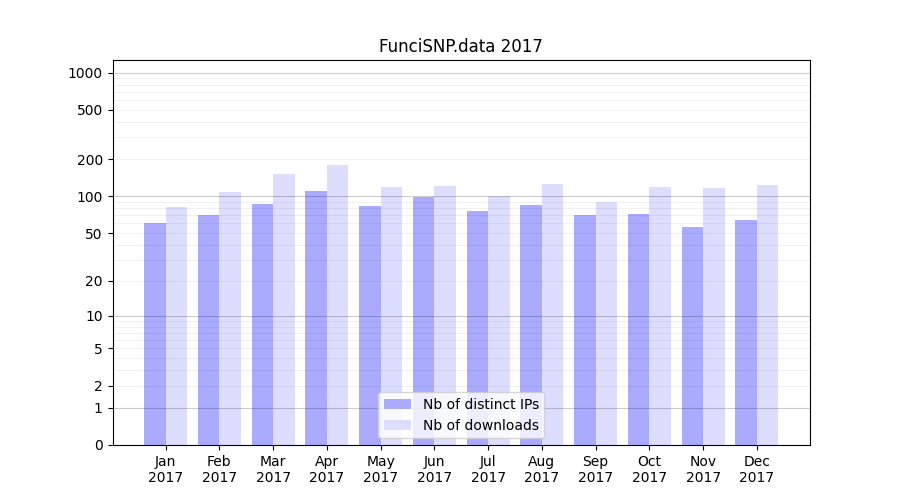
Task: Click the Nb of downloads legend swatch
Action: 397,425
